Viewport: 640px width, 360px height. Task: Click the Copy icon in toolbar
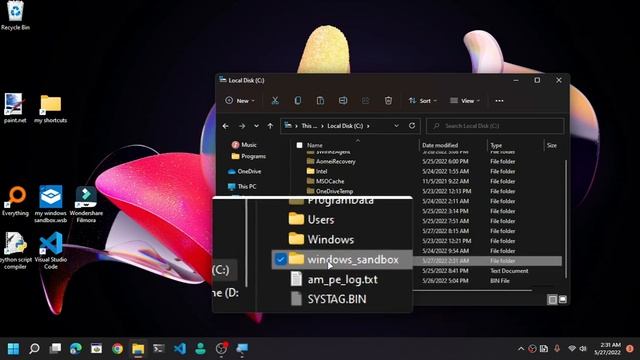pyautogui.click(x=298, y=100)
